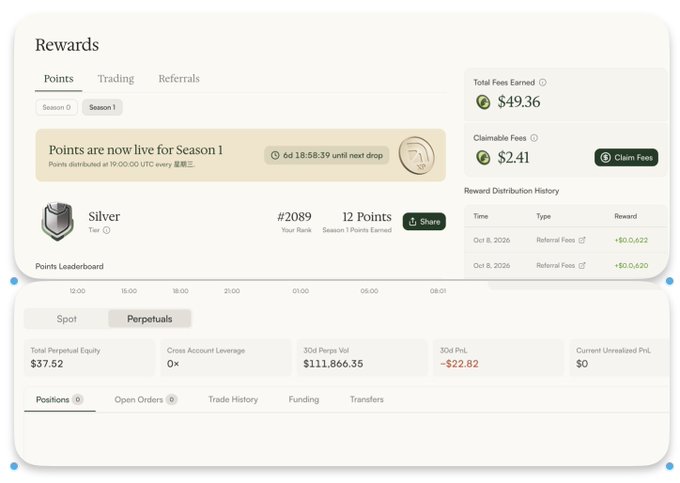Click the countdown until next drop pill
680x483 pixels.
(327, 155)
